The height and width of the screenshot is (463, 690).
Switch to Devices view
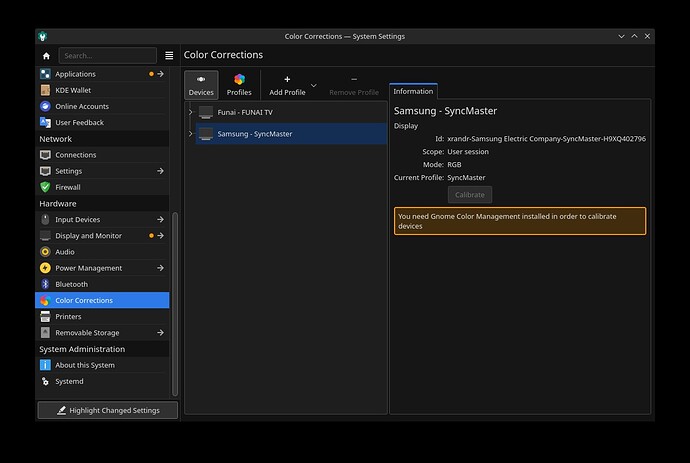point(201,85)
